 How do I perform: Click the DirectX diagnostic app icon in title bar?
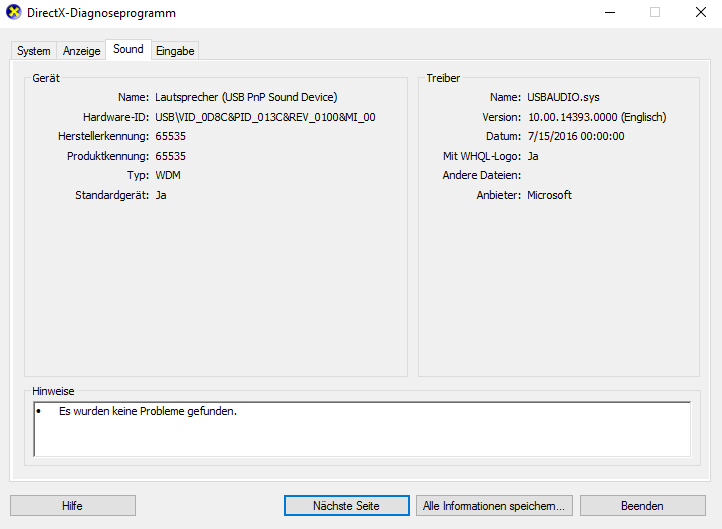[x=13, y=12]
